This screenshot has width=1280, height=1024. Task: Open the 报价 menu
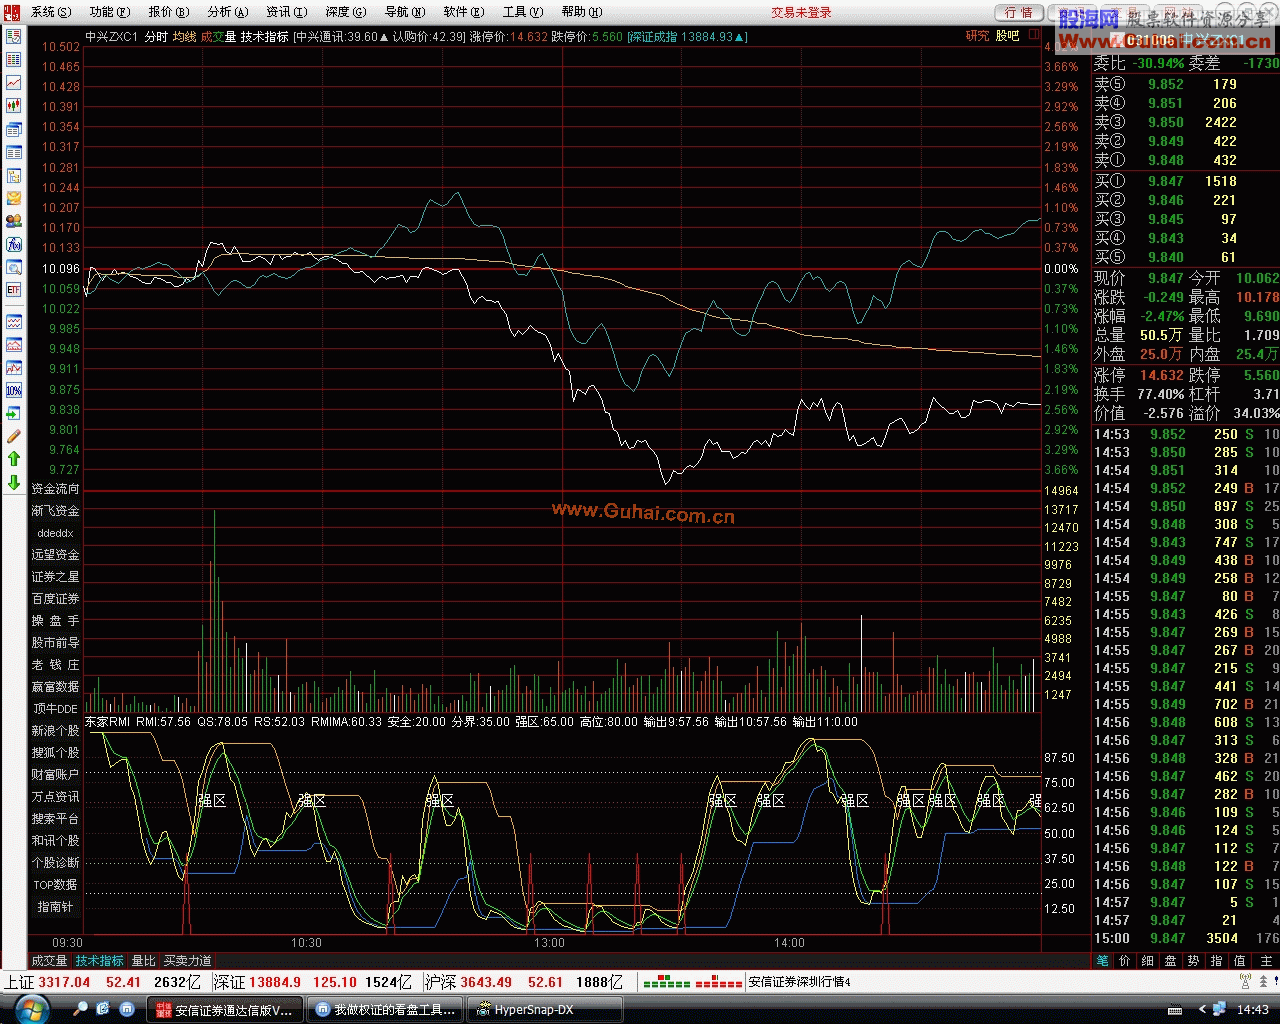tap(169, 12)
